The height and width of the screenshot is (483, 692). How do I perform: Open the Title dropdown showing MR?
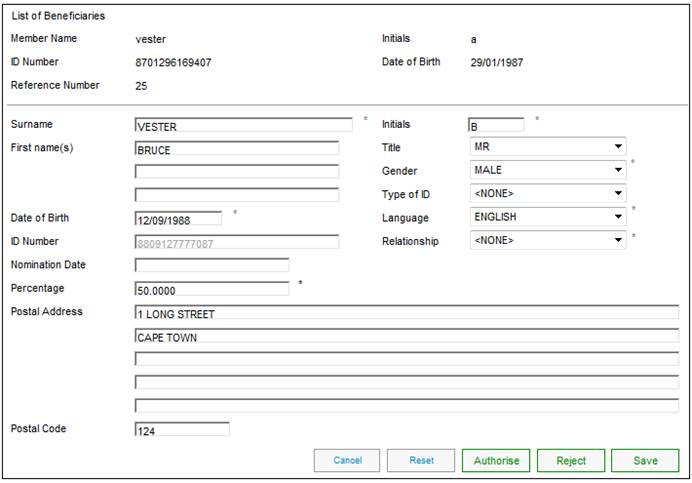[x=547, y=146]
